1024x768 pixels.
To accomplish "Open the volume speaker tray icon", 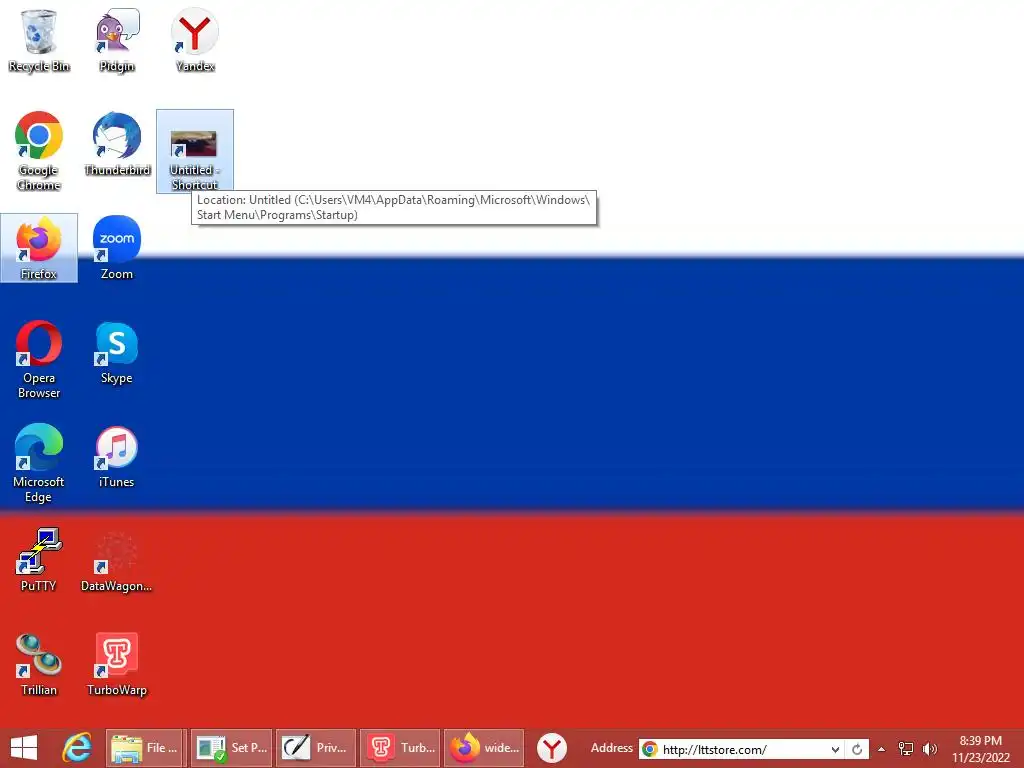I will (x=929, y=749).
